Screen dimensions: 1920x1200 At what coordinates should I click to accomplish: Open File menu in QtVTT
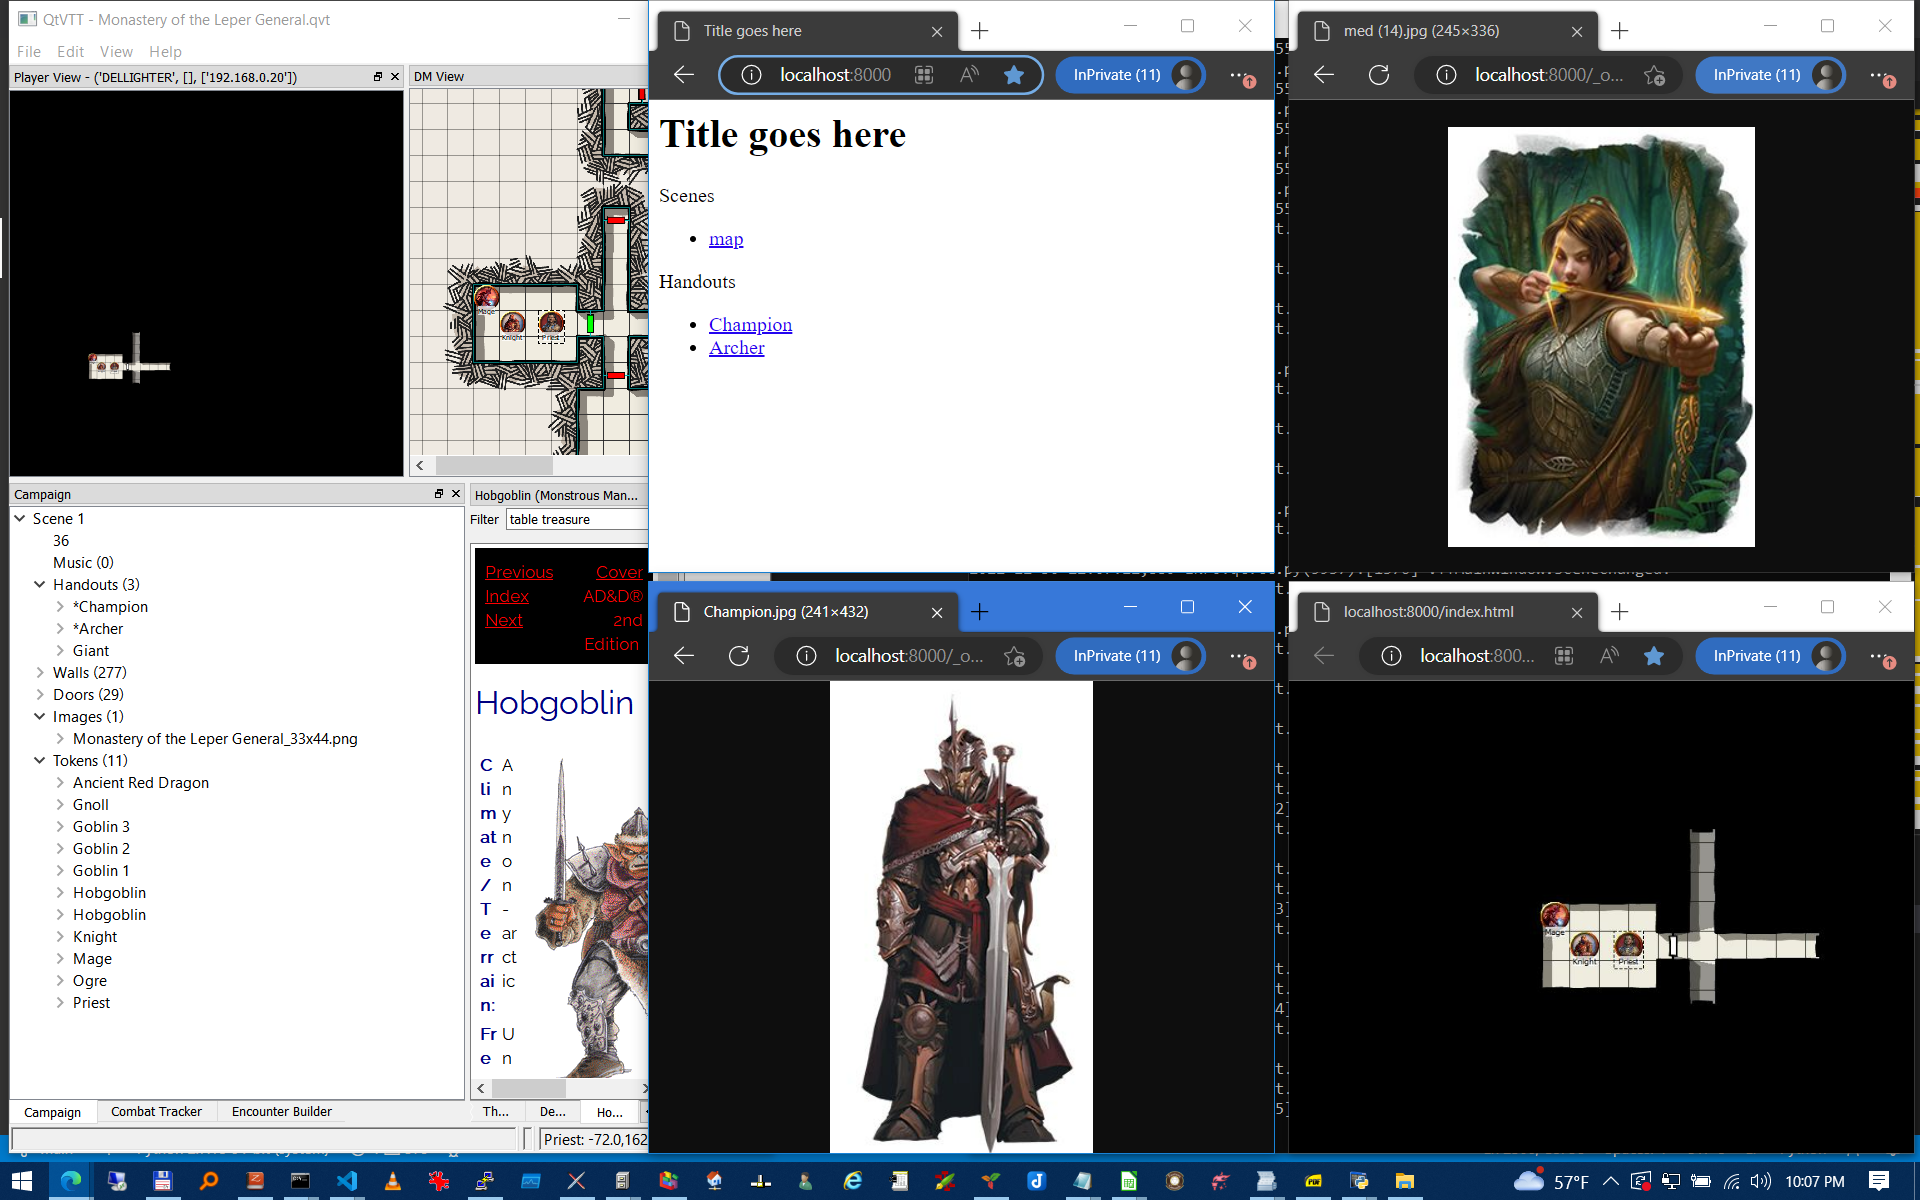(29, 51)
